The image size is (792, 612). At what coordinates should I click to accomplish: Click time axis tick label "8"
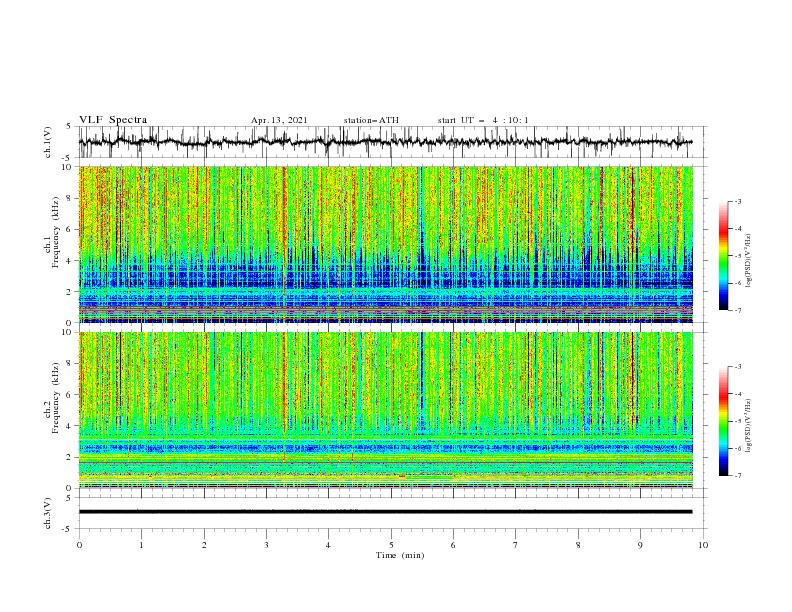(578, 545)
